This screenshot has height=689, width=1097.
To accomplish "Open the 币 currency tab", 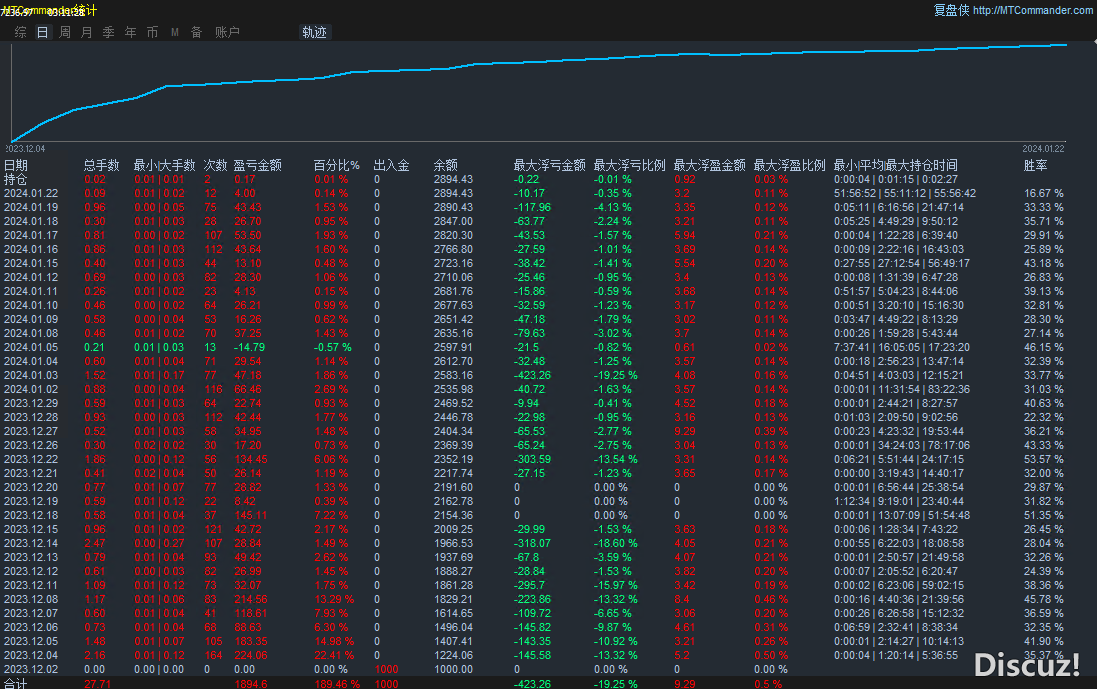I will click(x=152, y=32).
